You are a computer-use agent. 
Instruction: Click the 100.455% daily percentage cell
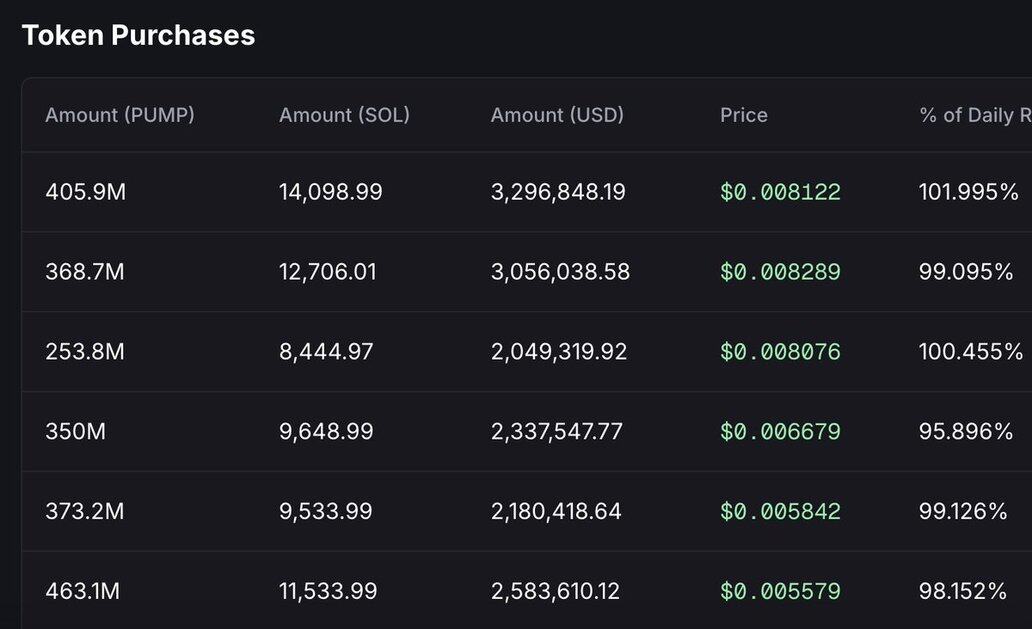[x=971, y=351]
